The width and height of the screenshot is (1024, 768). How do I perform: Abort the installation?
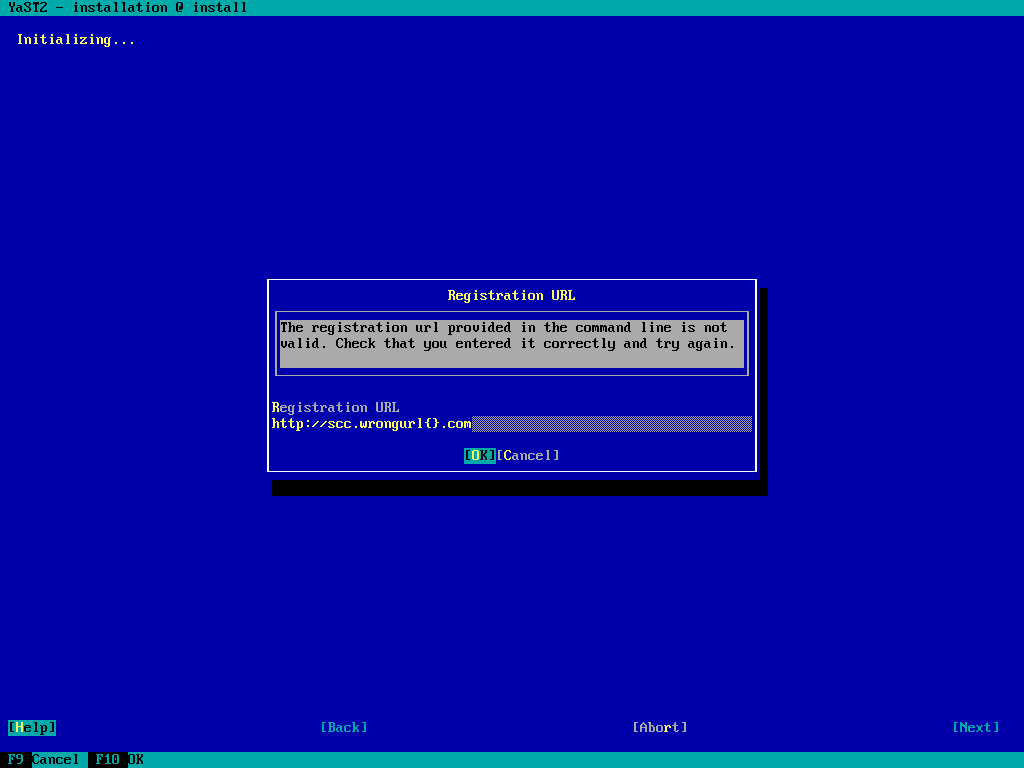[660, 727]
